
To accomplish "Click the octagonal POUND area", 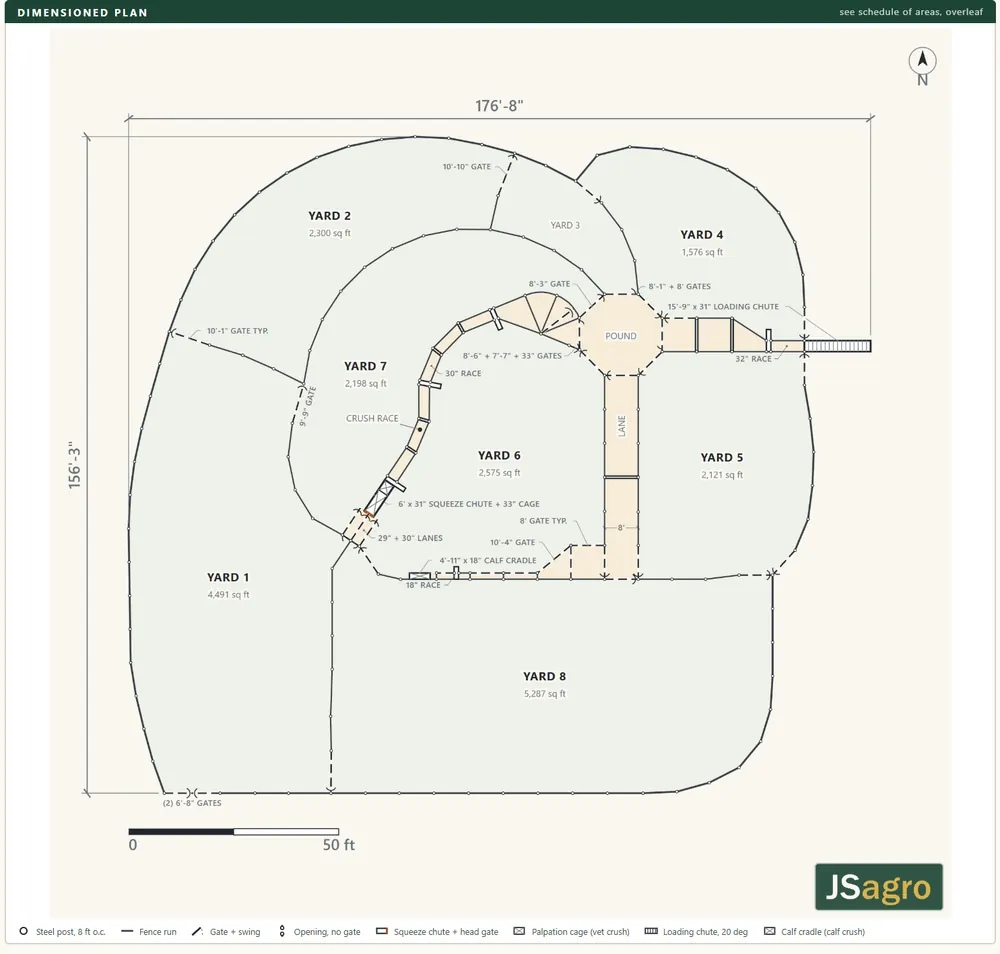I will 621,335.
